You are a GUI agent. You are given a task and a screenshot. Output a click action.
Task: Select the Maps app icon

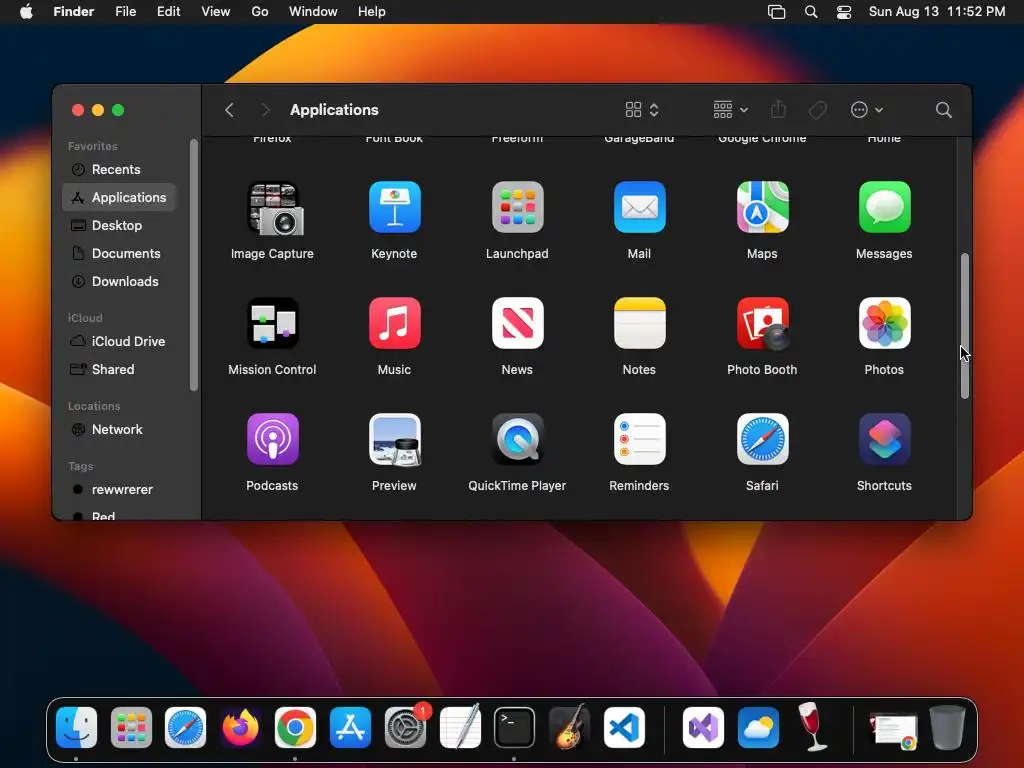coord(762,208)
